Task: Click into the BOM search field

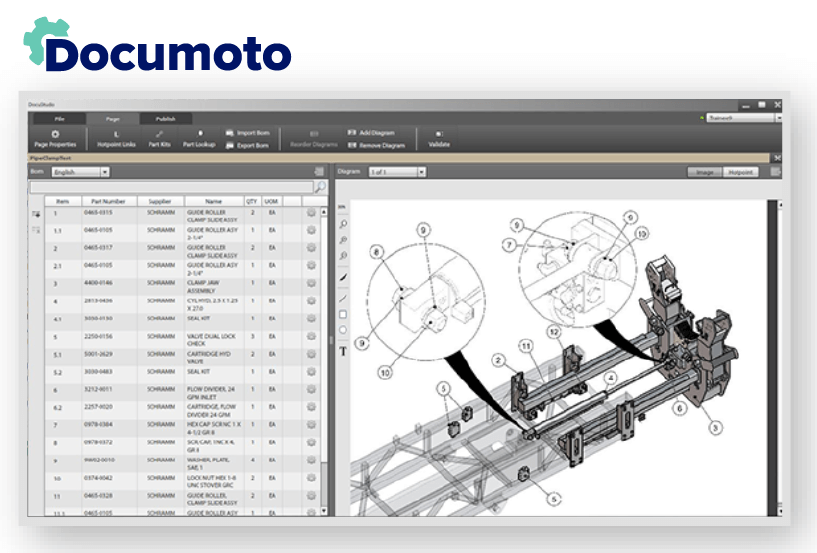Action: click(x=172, y=187)
